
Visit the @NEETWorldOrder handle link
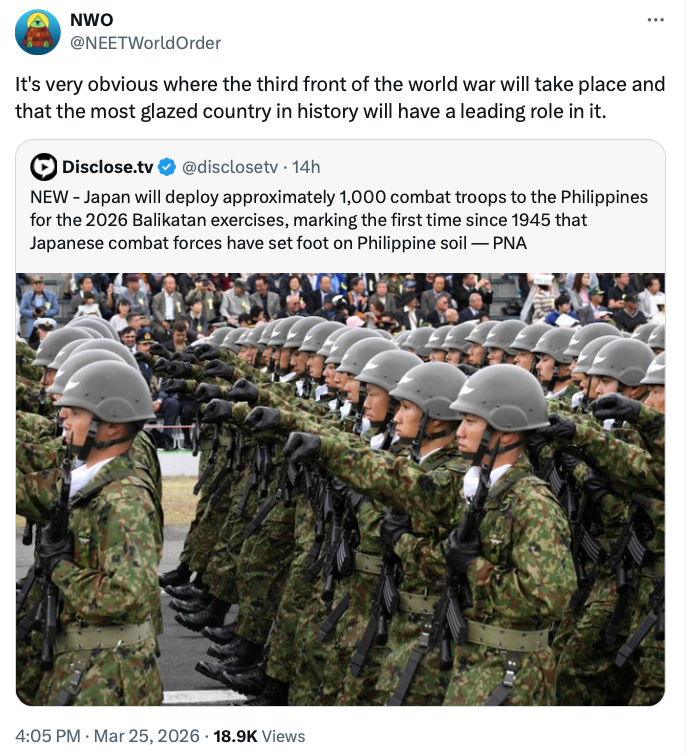pos(146,43)
